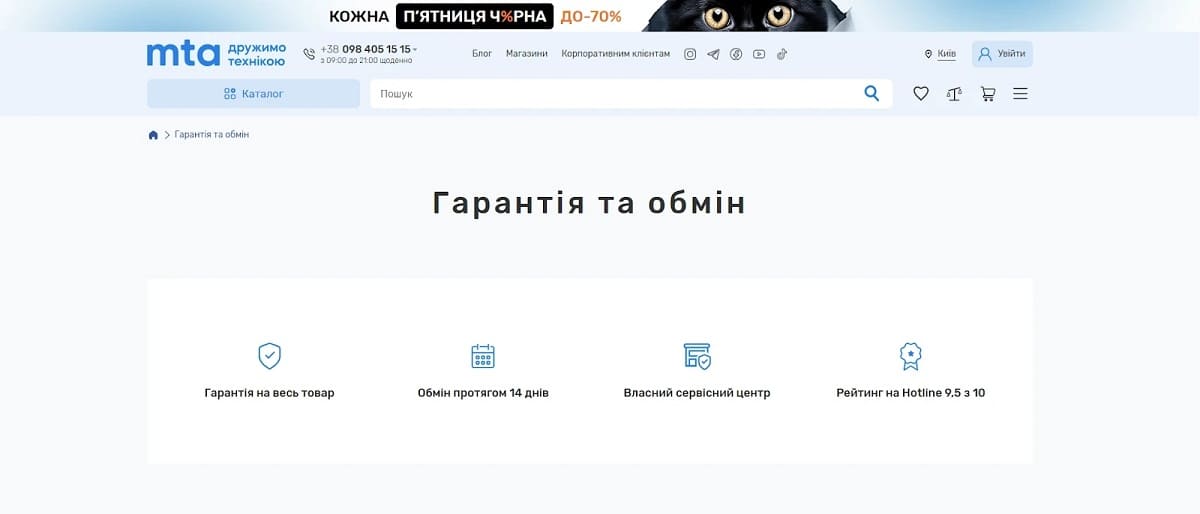The image size is (1200, 514).
Task: Change city by clicking Київ
Action: [946, 54]
